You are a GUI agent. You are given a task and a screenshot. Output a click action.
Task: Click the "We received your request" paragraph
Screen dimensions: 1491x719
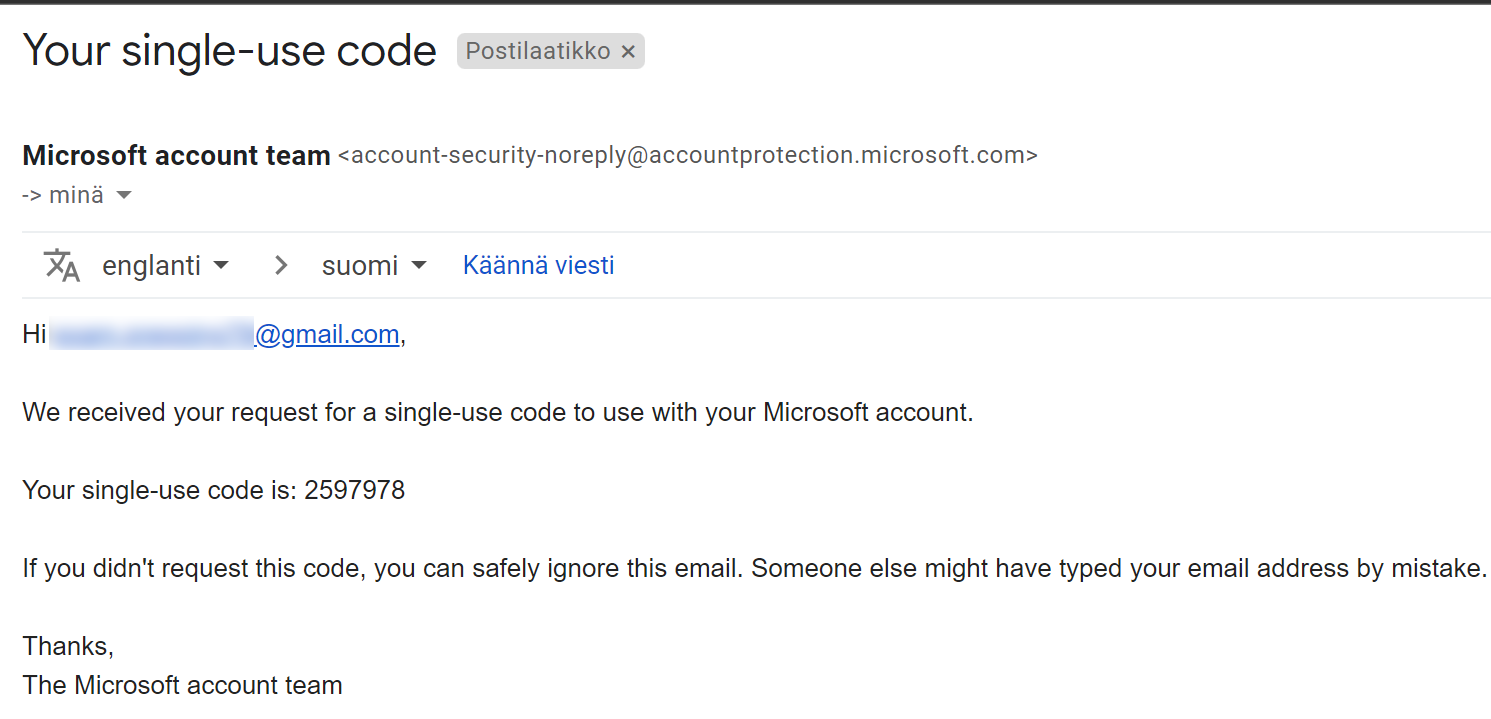coord(497,412)
